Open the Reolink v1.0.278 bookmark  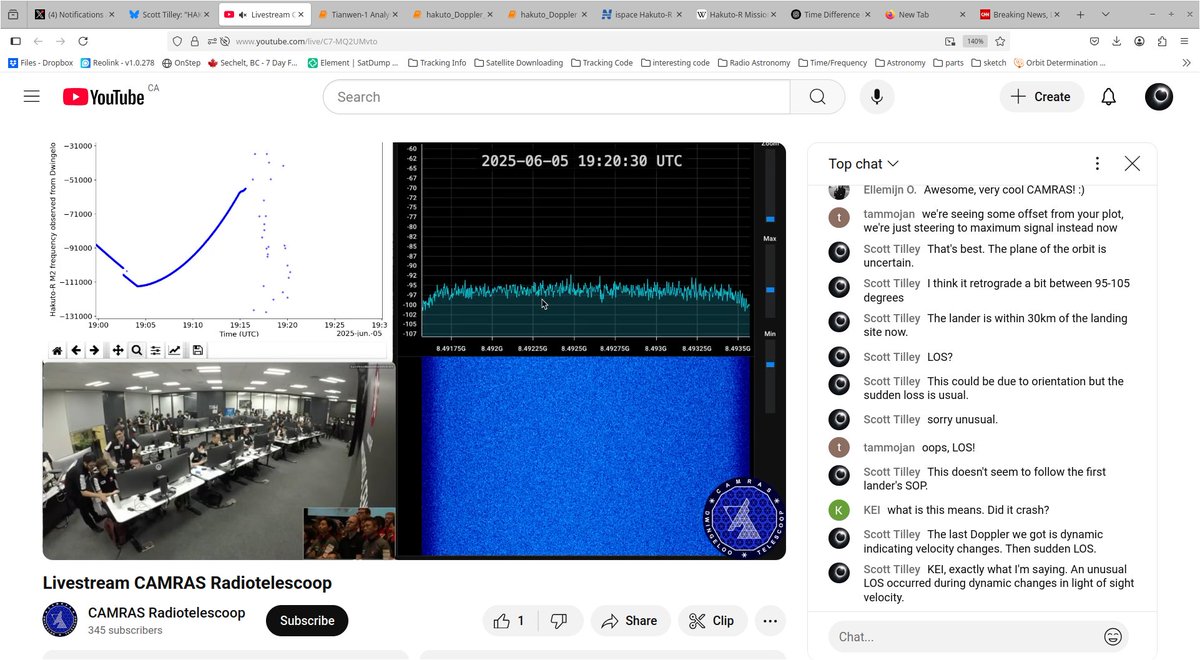coord(117,62)
